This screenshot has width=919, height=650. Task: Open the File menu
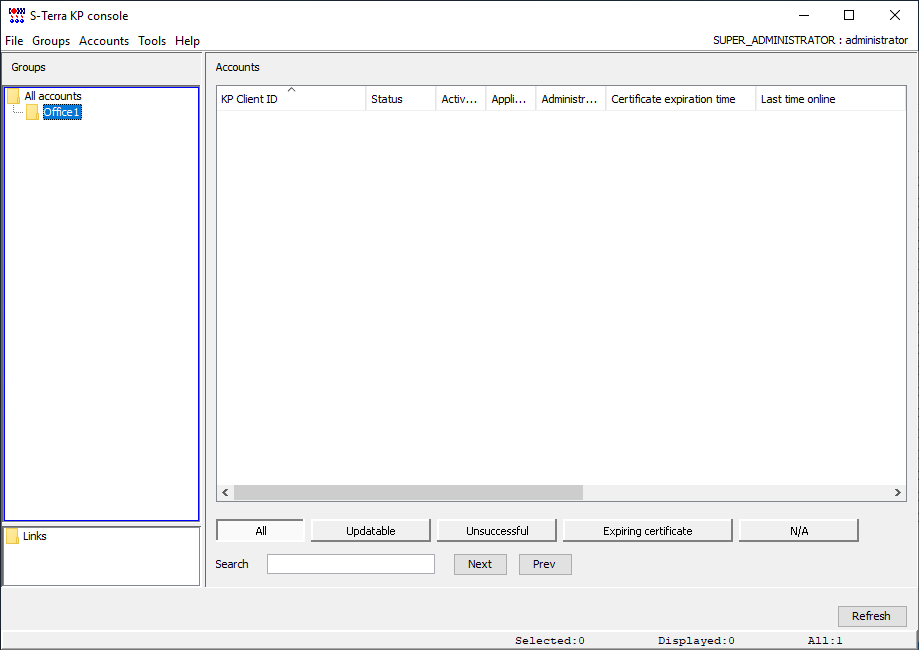(14, 40)
